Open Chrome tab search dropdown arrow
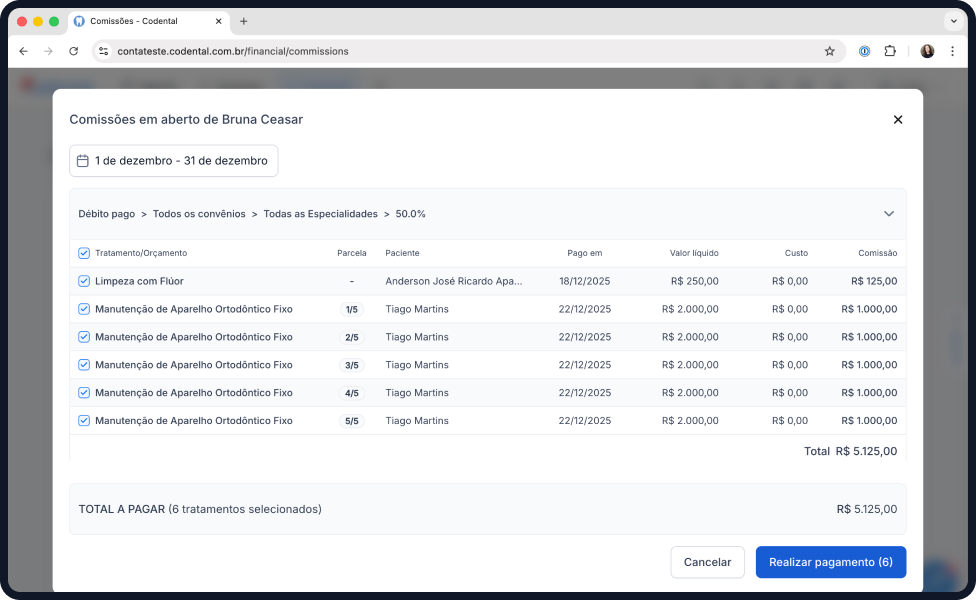Image resolution: width=976 pixels, height=600 pixels. pos(952,21)
